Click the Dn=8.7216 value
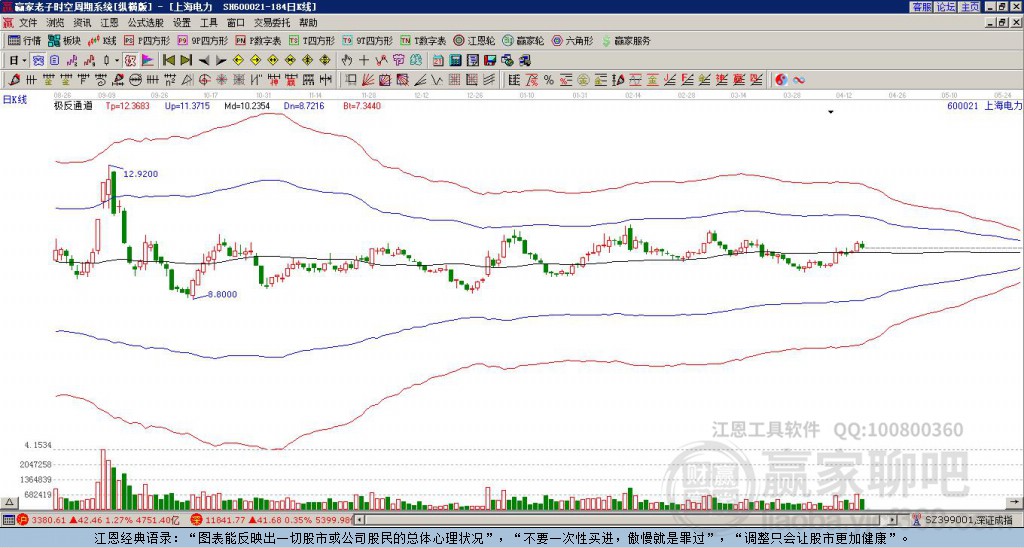Image resolution: width=1024 pixels, height=548 pixels. [x=303, y=106]
